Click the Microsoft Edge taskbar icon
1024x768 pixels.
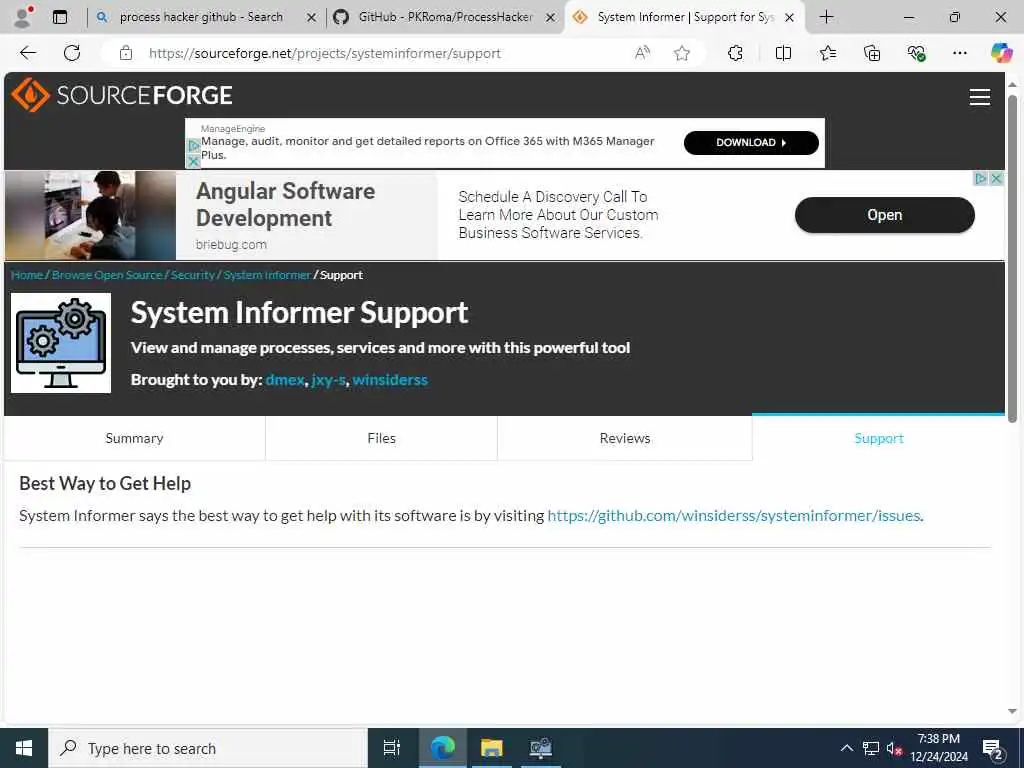coord(442,748)
